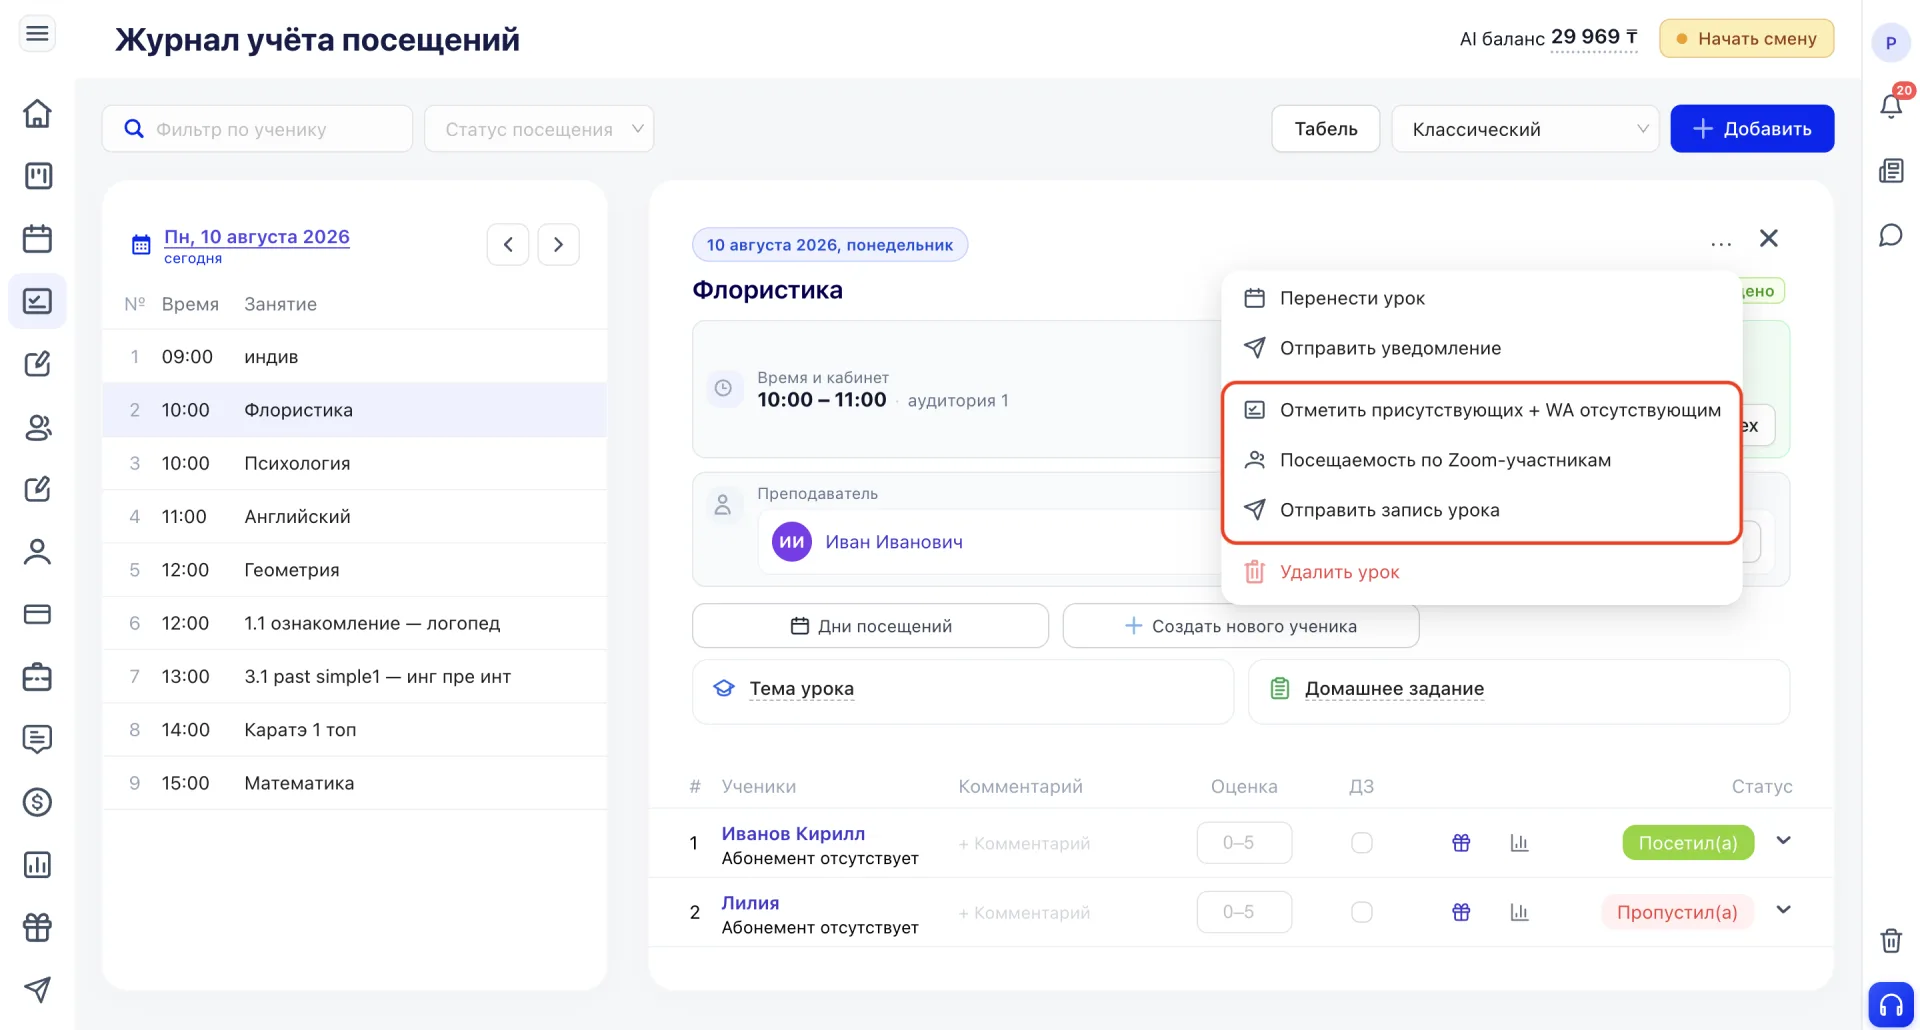Tick the ДЗ checkbox for Иванов Кирилл

(x=1362, y=843)
